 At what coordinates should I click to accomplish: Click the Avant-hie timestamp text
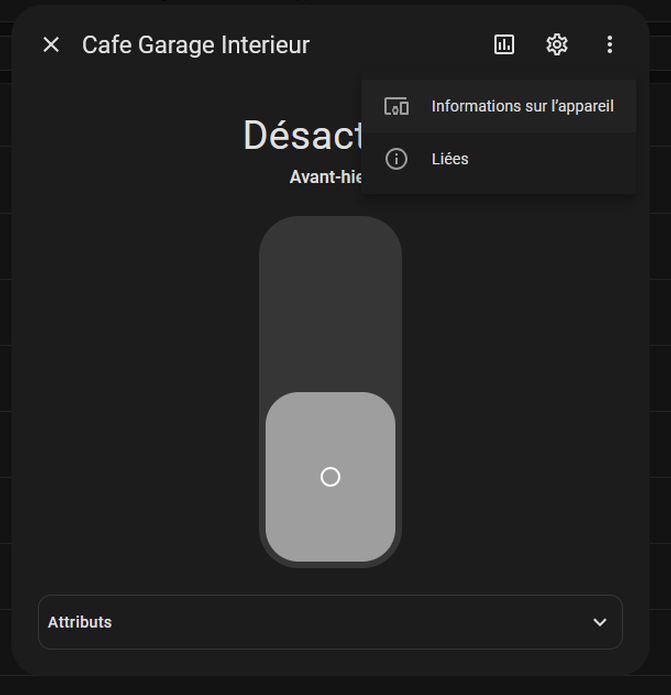[325, 177]
